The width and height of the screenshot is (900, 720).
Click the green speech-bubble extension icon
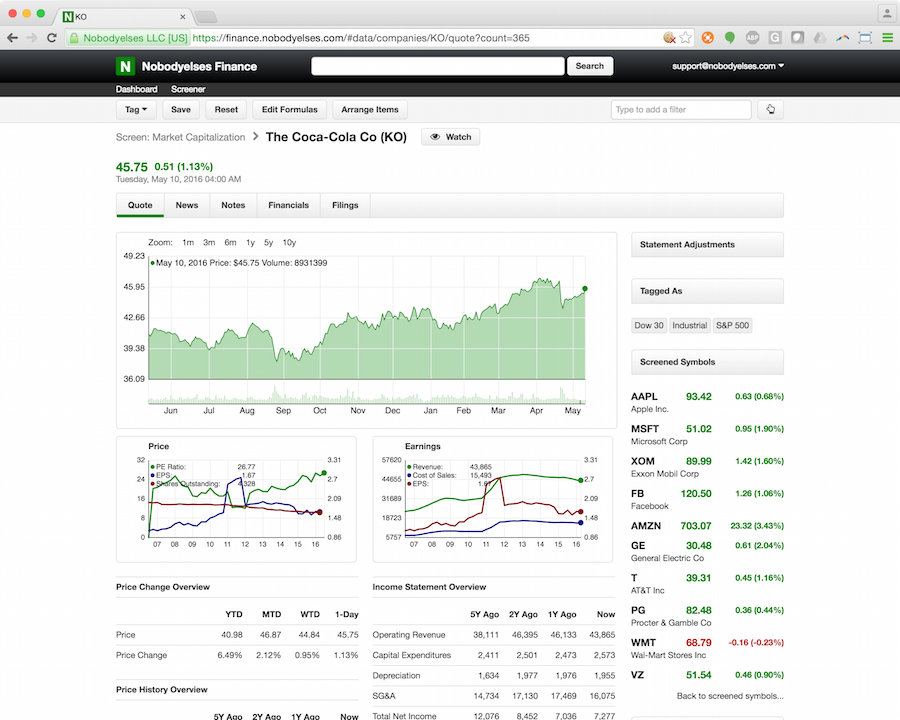coord(730,37)
